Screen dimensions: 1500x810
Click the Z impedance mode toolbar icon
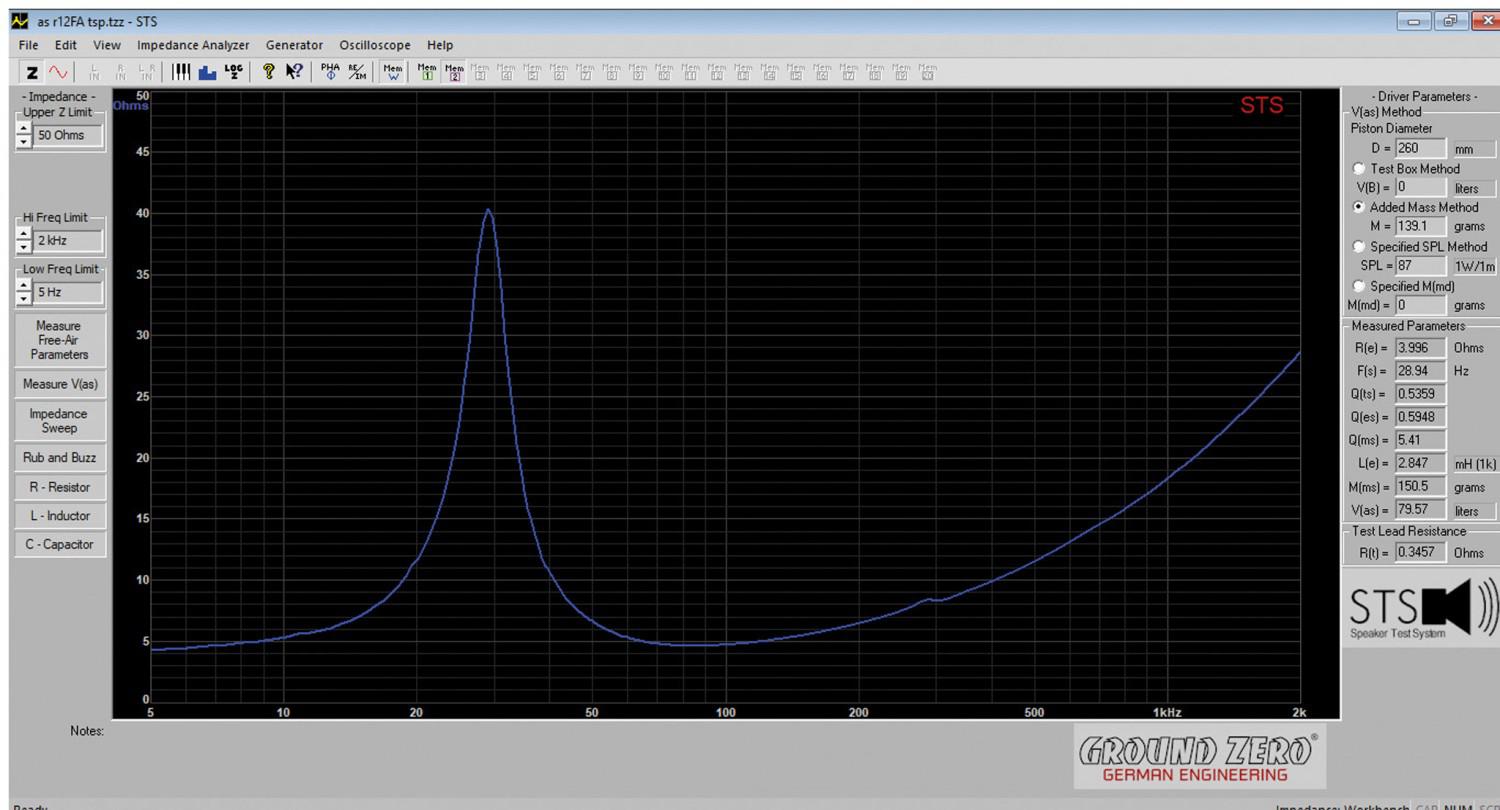click(x=32, y=72)
